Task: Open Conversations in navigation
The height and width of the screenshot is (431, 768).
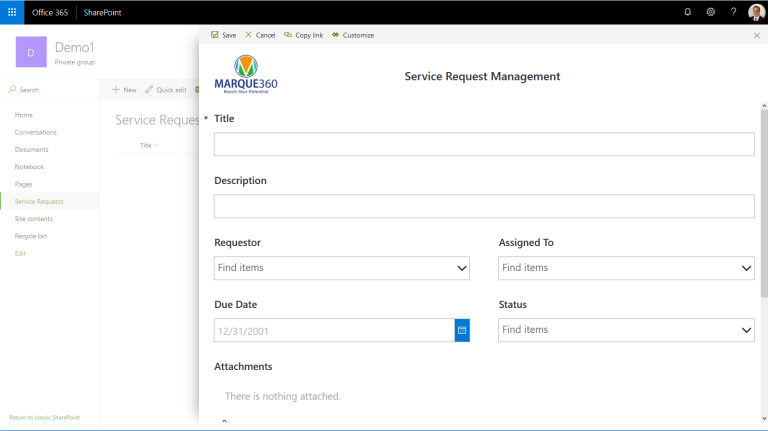Action: 36,132
